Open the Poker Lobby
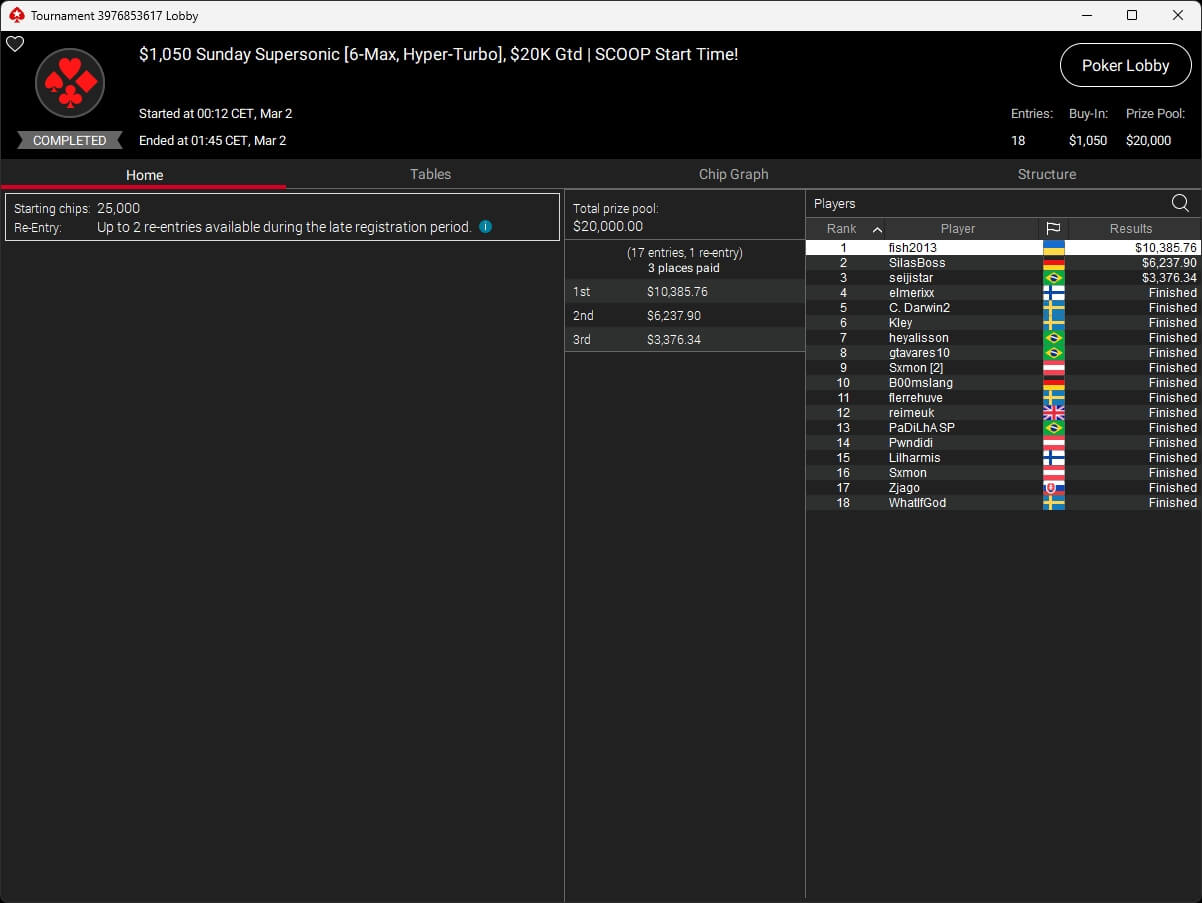 [x=1125, y=65]
